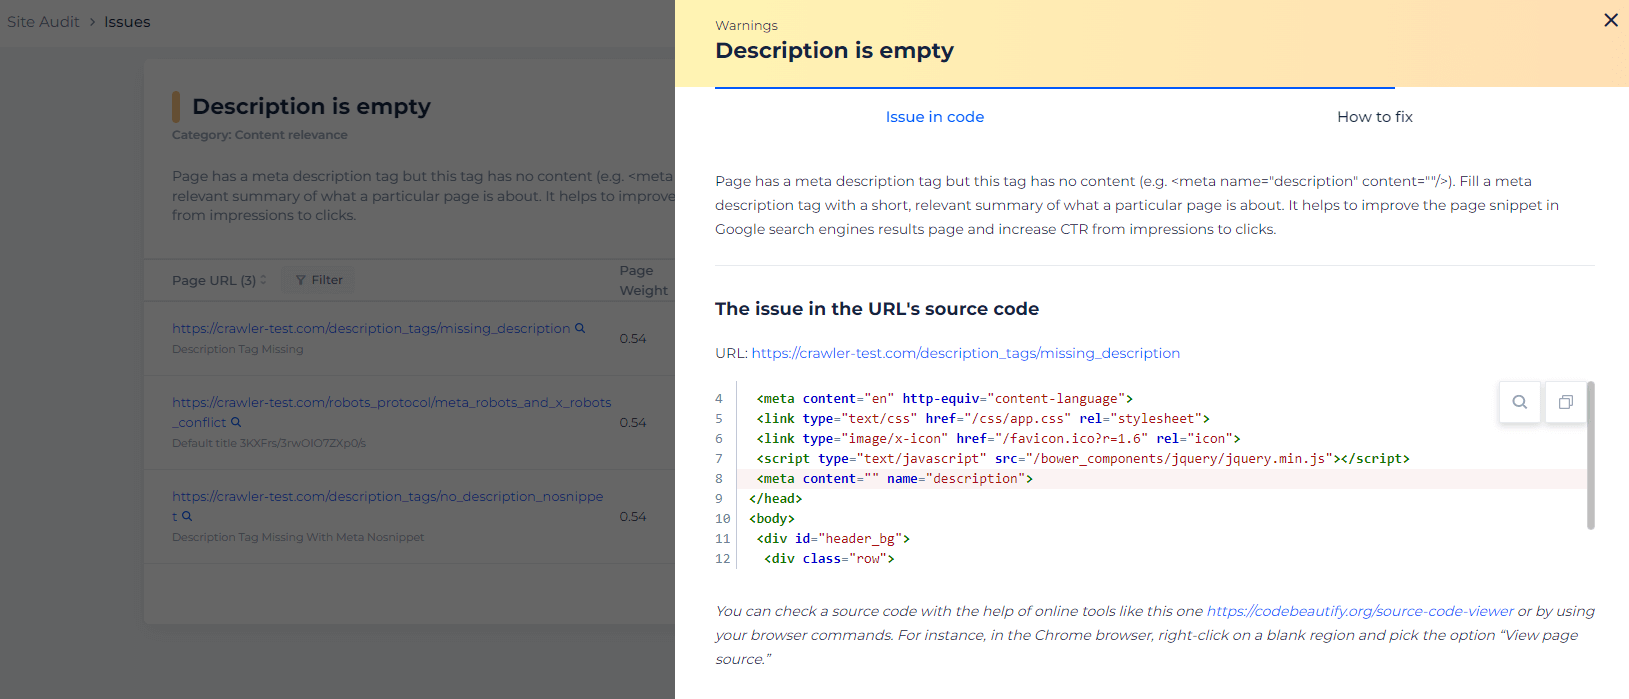The image size is (1629, 699).
Task: Switch to the How to fix tab
Action: tap(1375, 117)
